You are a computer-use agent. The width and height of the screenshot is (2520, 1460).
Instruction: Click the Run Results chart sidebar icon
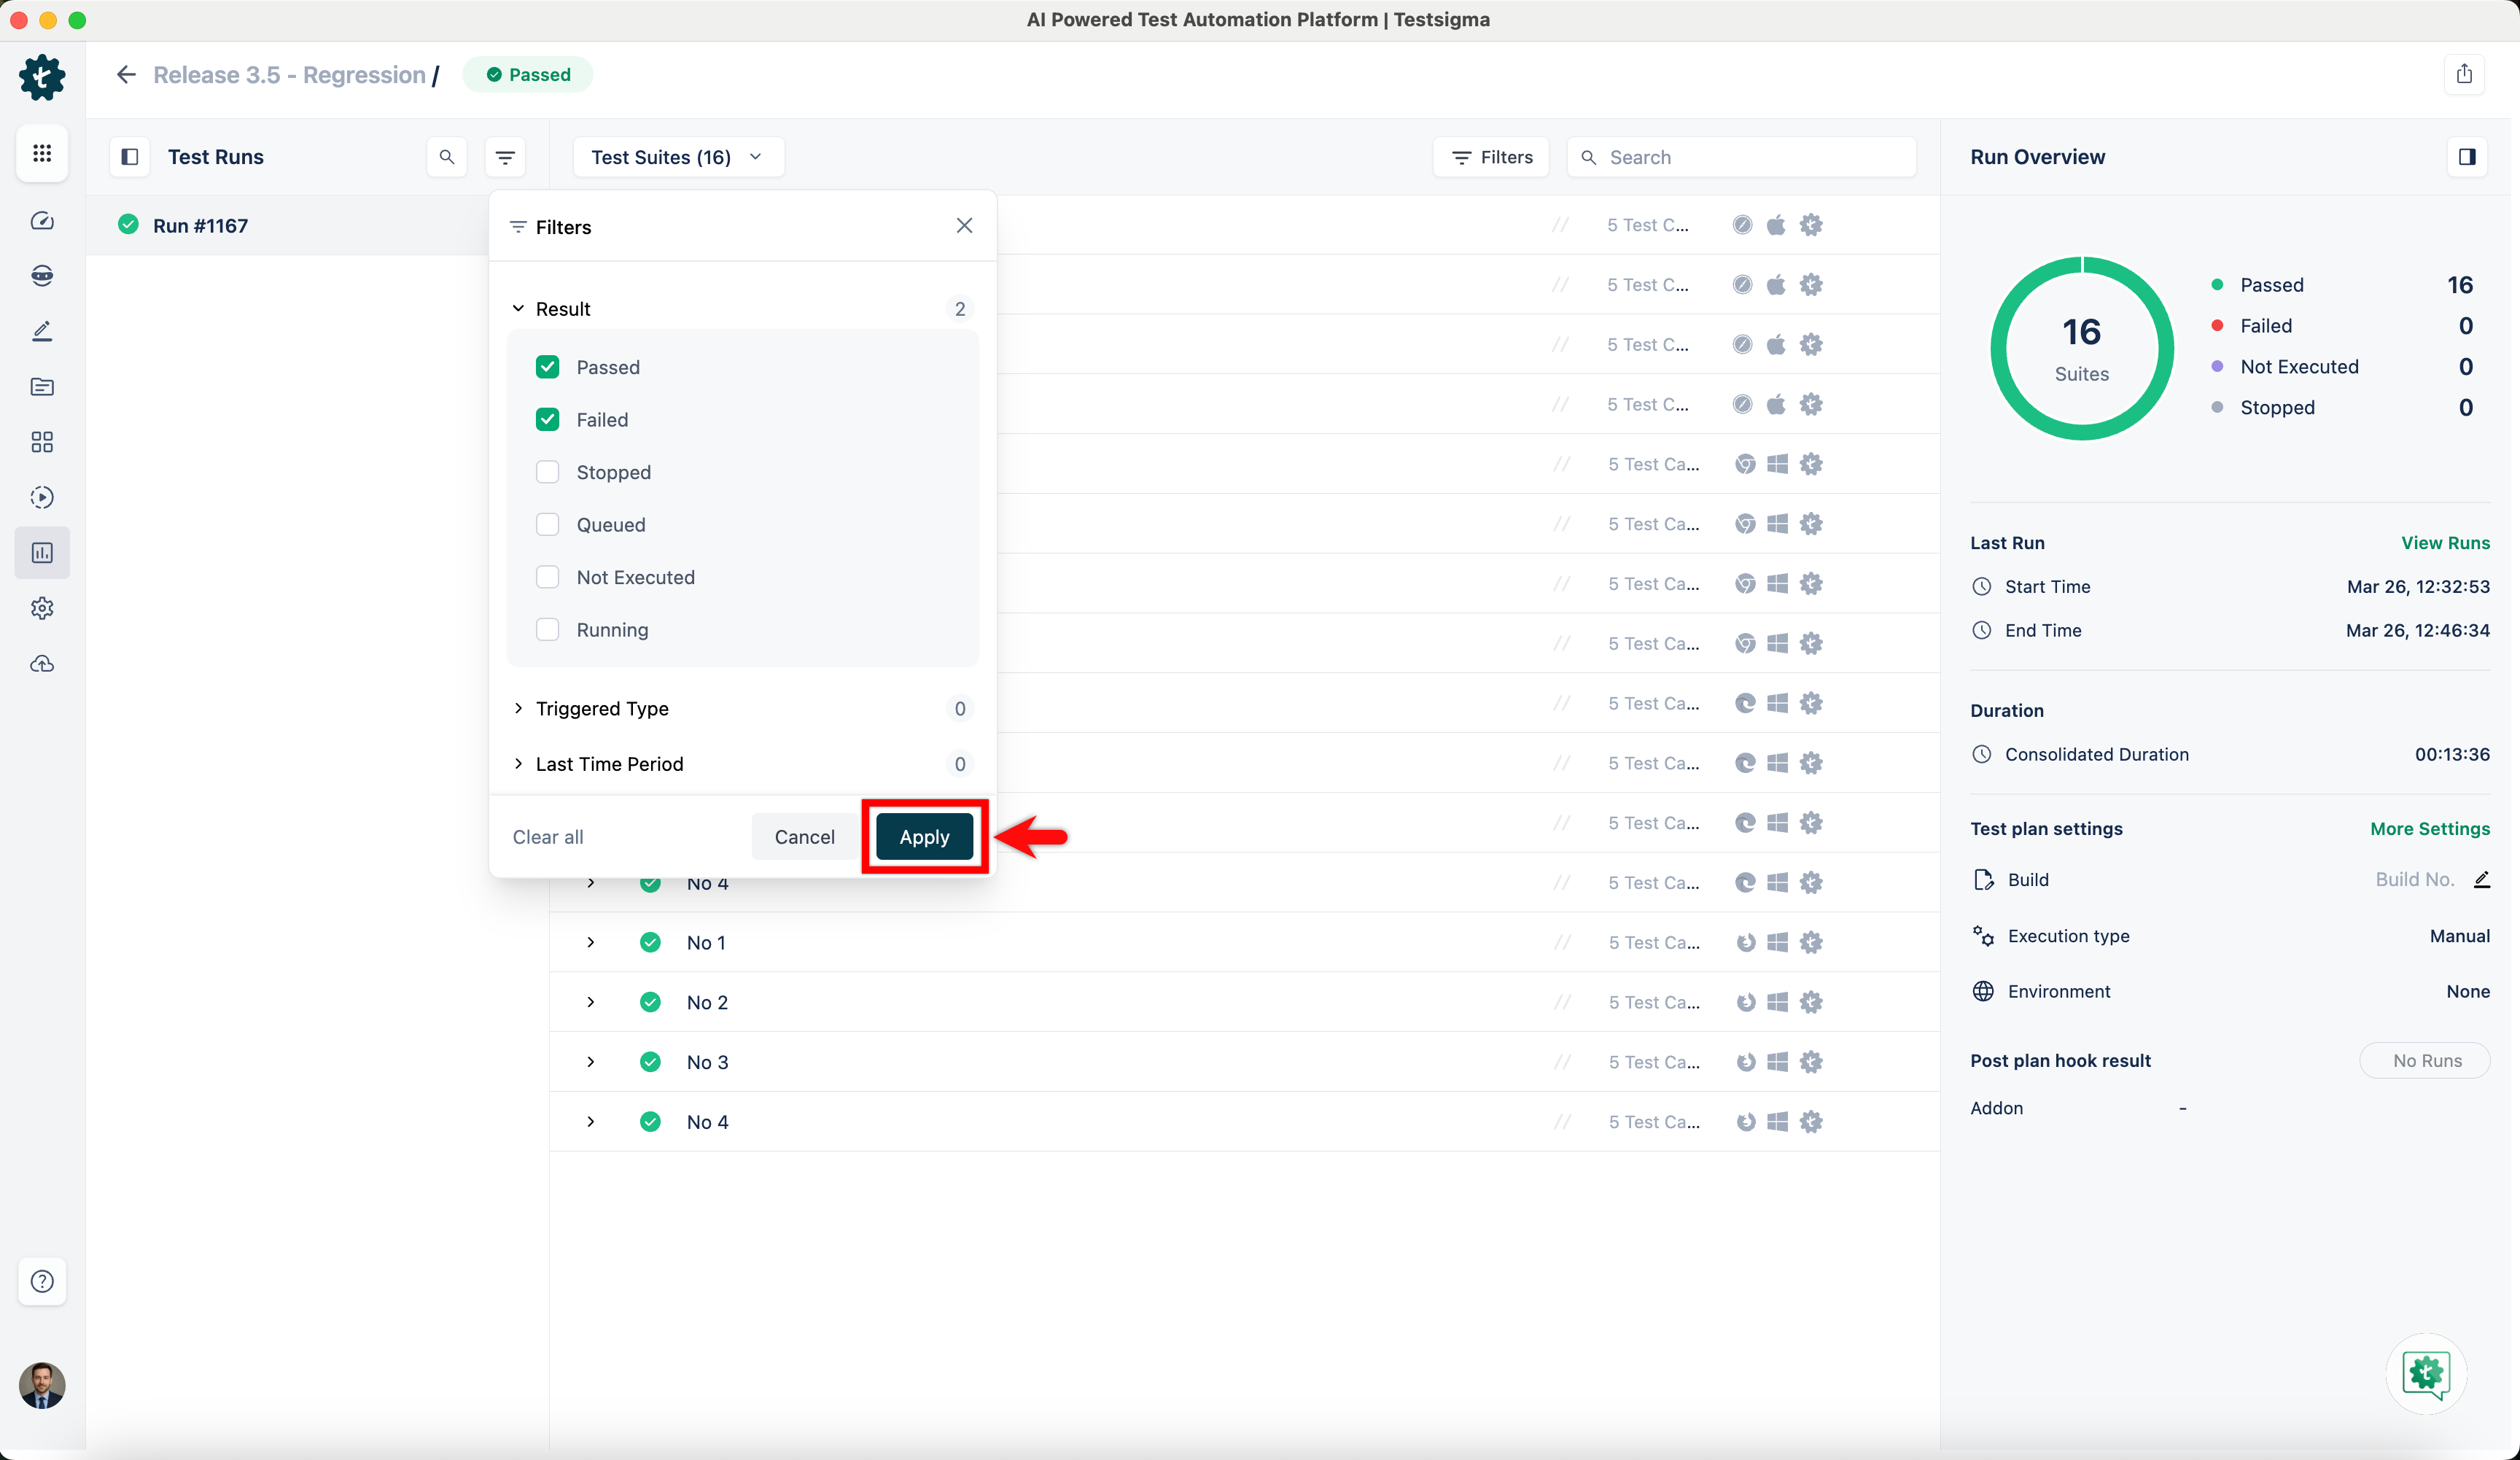[x=42, y=553]
